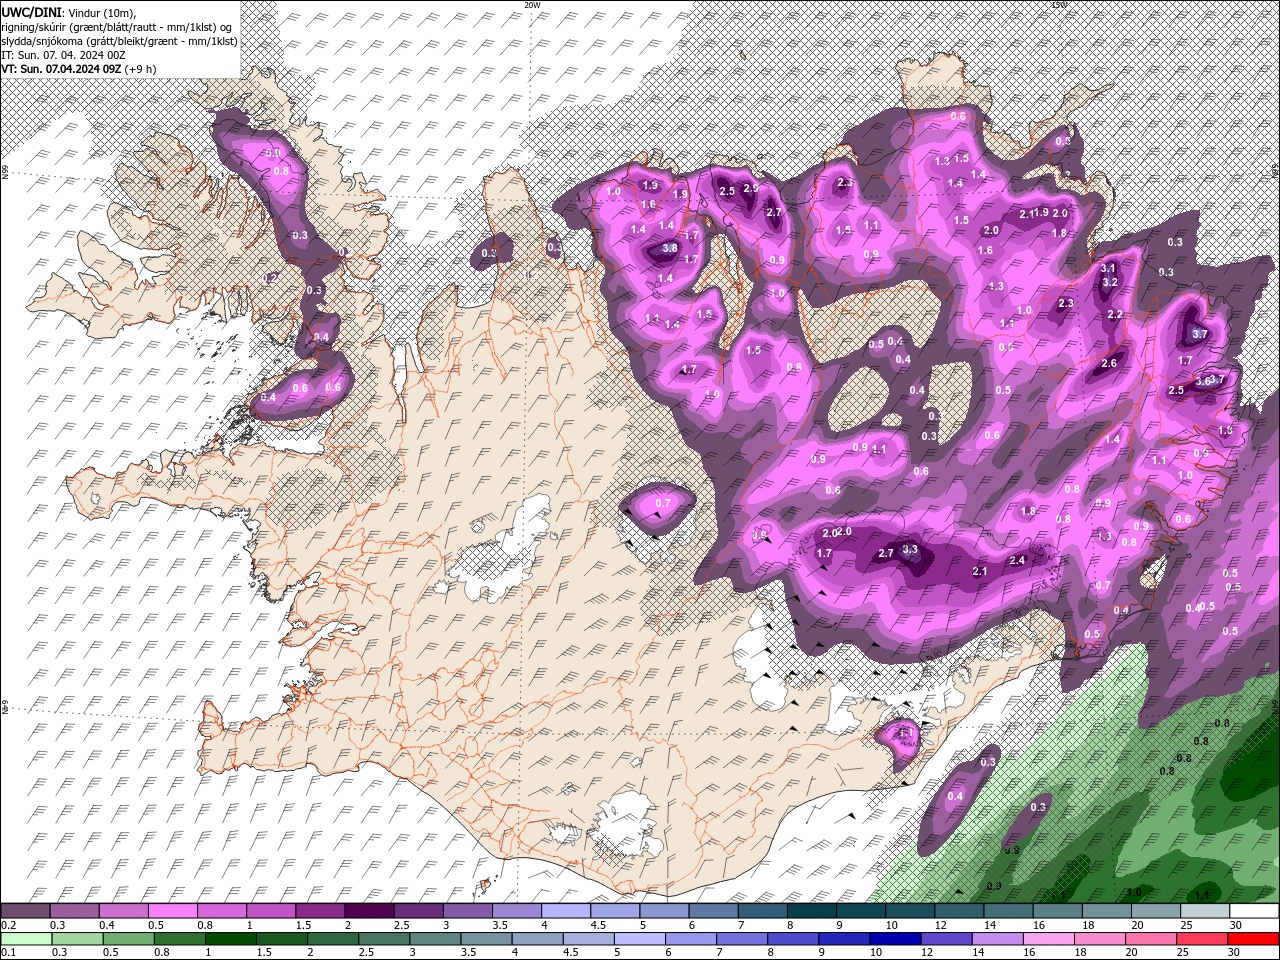Click the 2.2 snowfall value on the map
Image resolution: width=1280 pixels, height=960 pixels.
(x=1116, y=314)
